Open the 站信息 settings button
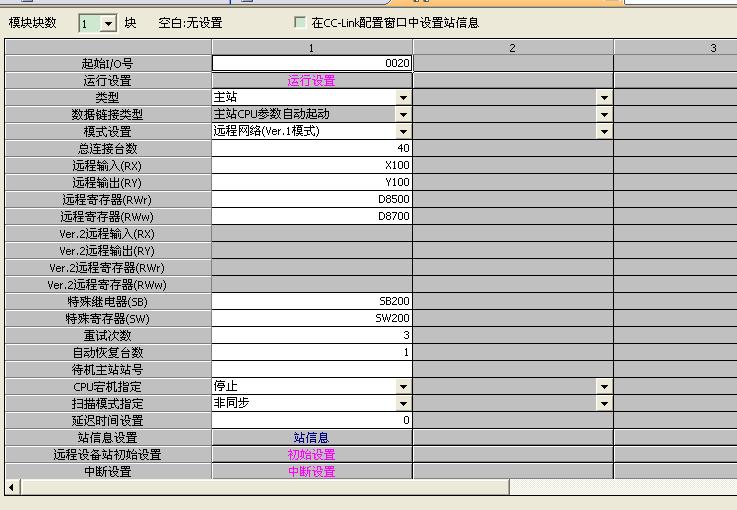 tap(311, 438)
